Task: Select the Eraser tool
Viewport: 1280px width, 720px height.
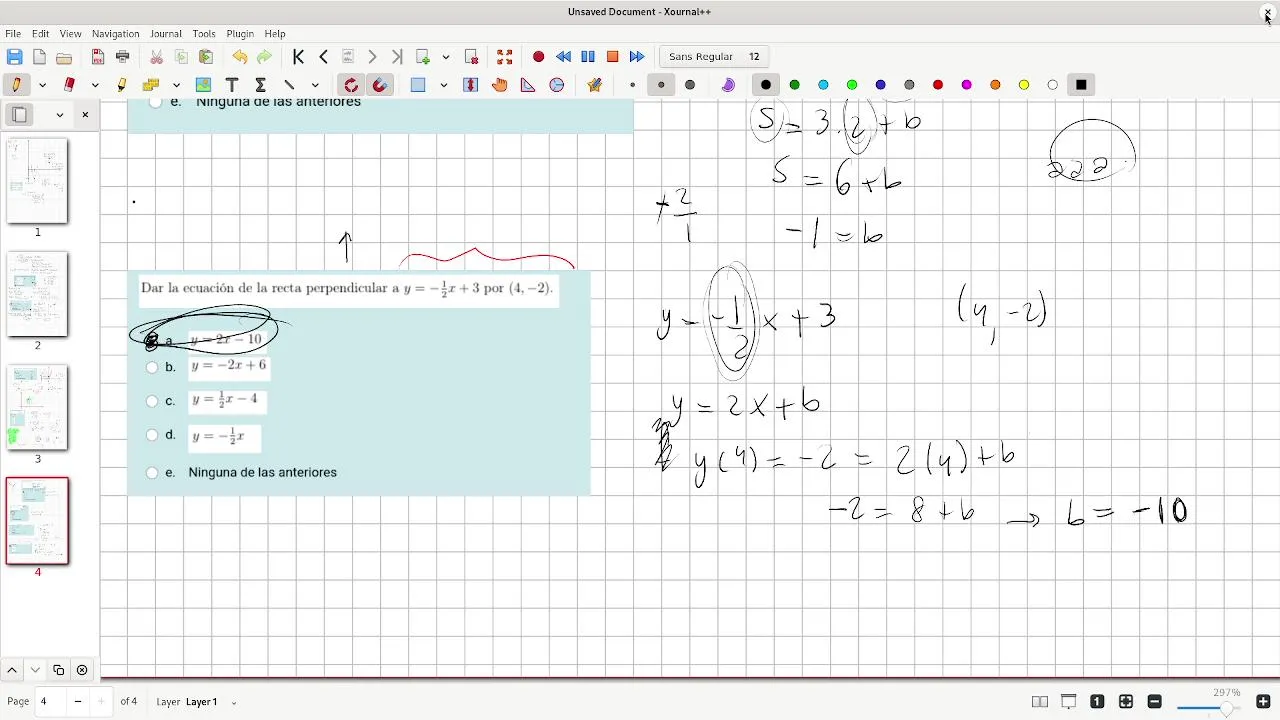Action: click(69, 85)
